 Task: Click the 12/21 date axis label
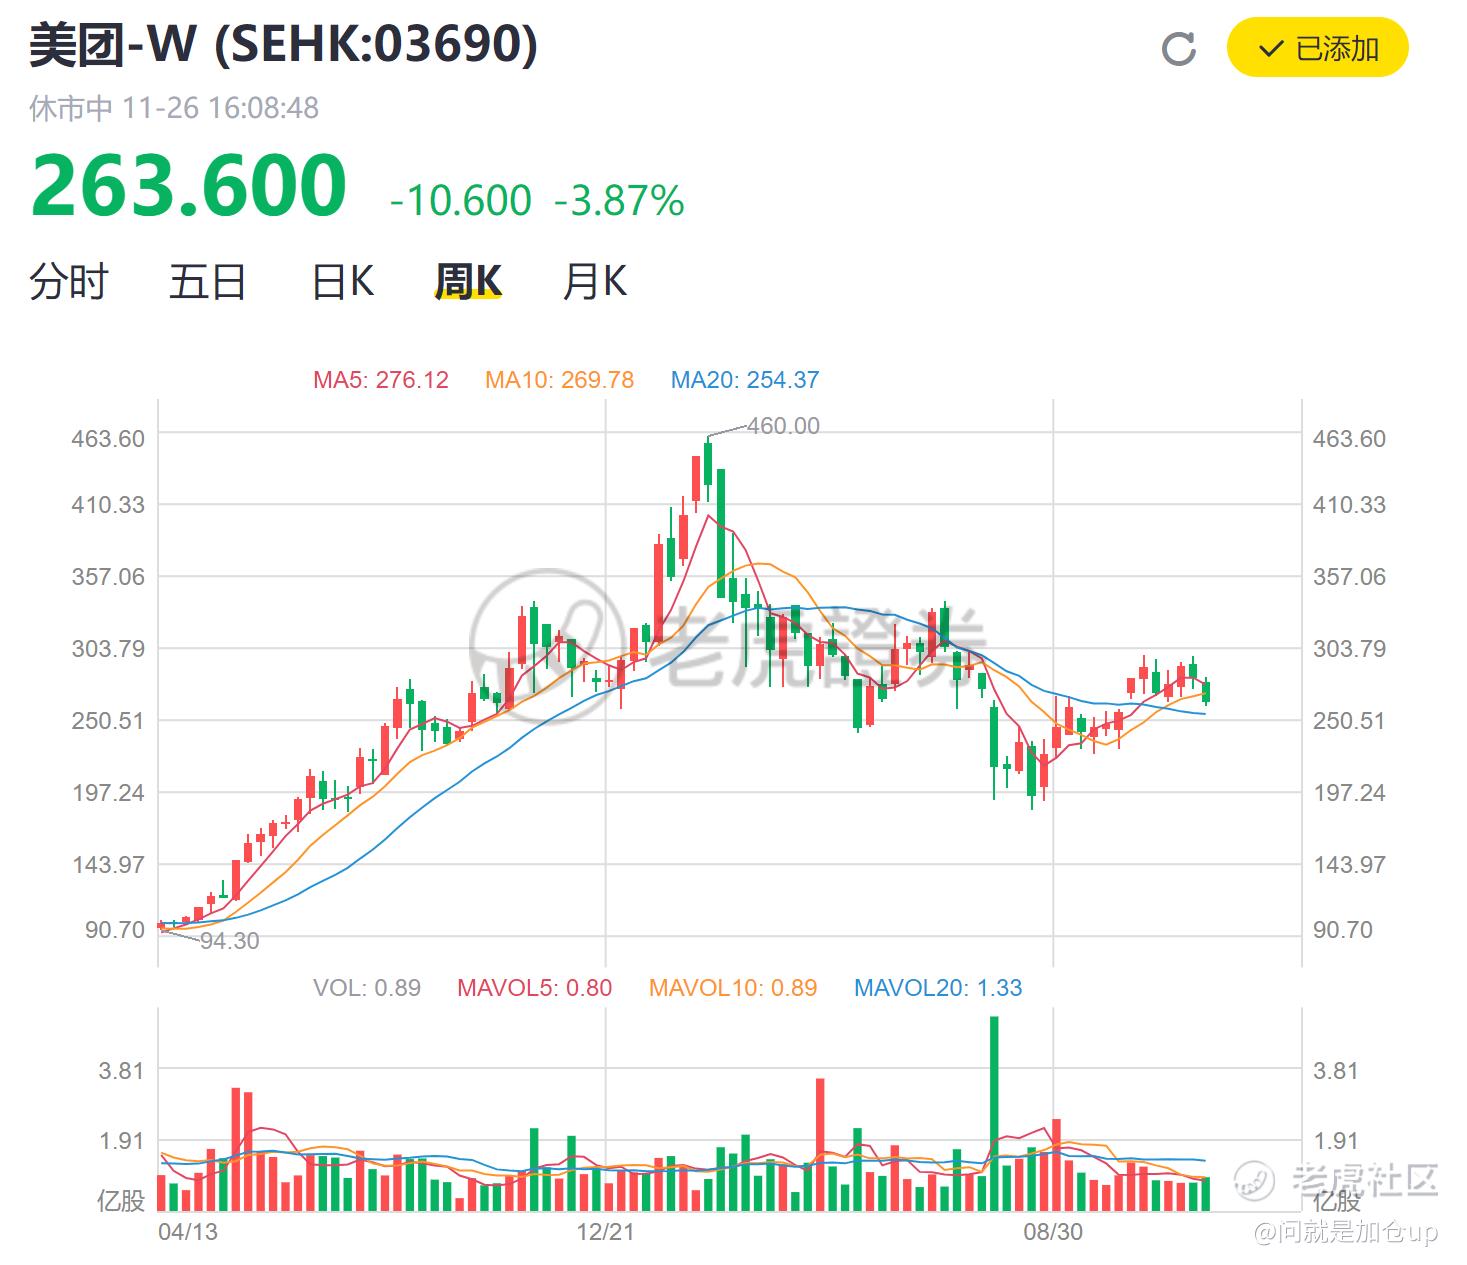coord(605,1231)
